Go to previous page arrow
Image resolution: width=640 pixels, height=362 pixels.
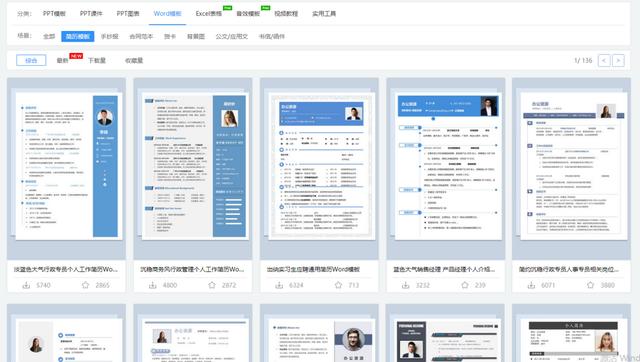[x=604, y=60]
